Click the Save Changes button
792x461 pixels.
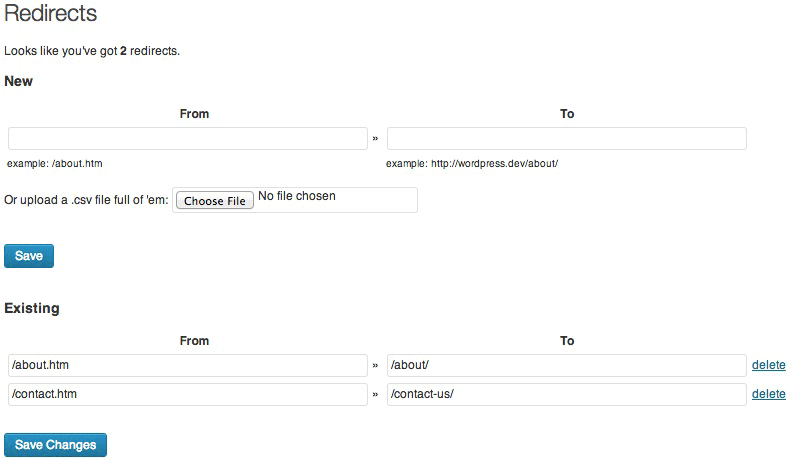coord(56,445)
